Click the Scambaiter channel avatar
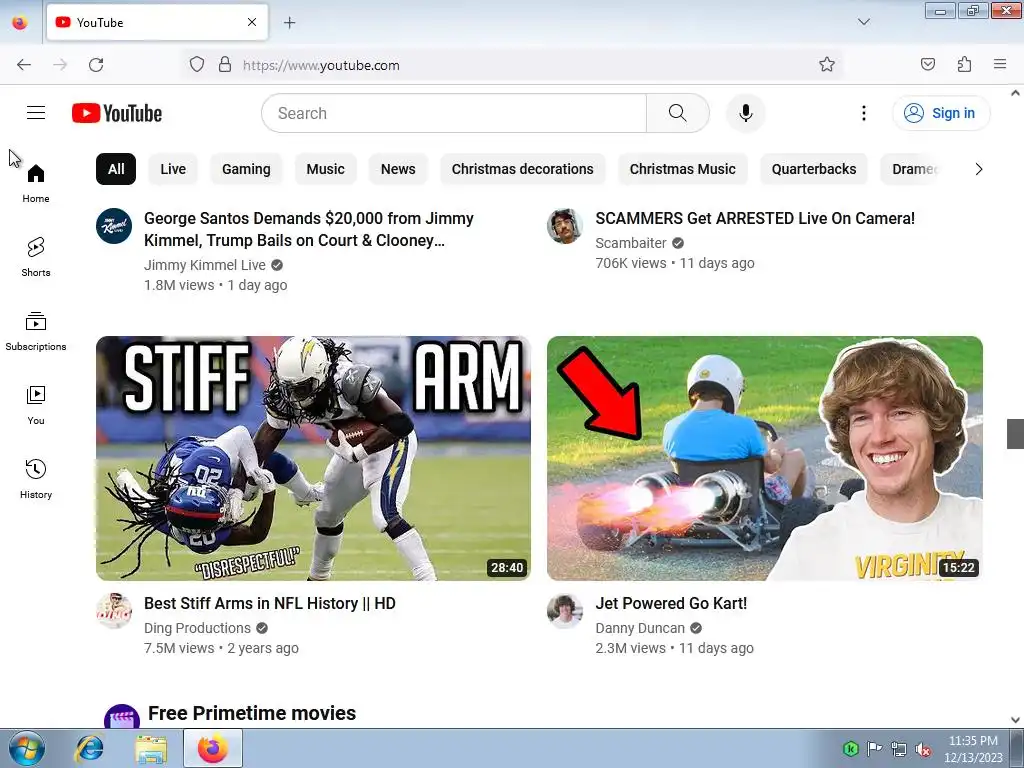The width and height of the screenshot is (1024, 768). point(565,226)
